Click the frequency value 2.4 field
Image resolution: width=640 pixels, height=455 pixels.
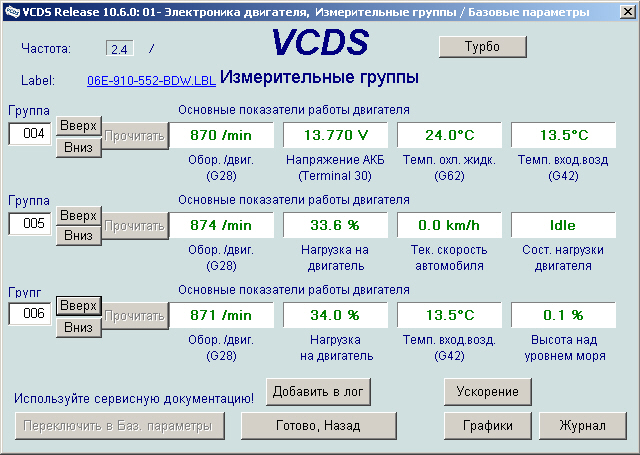pos(120,49)
